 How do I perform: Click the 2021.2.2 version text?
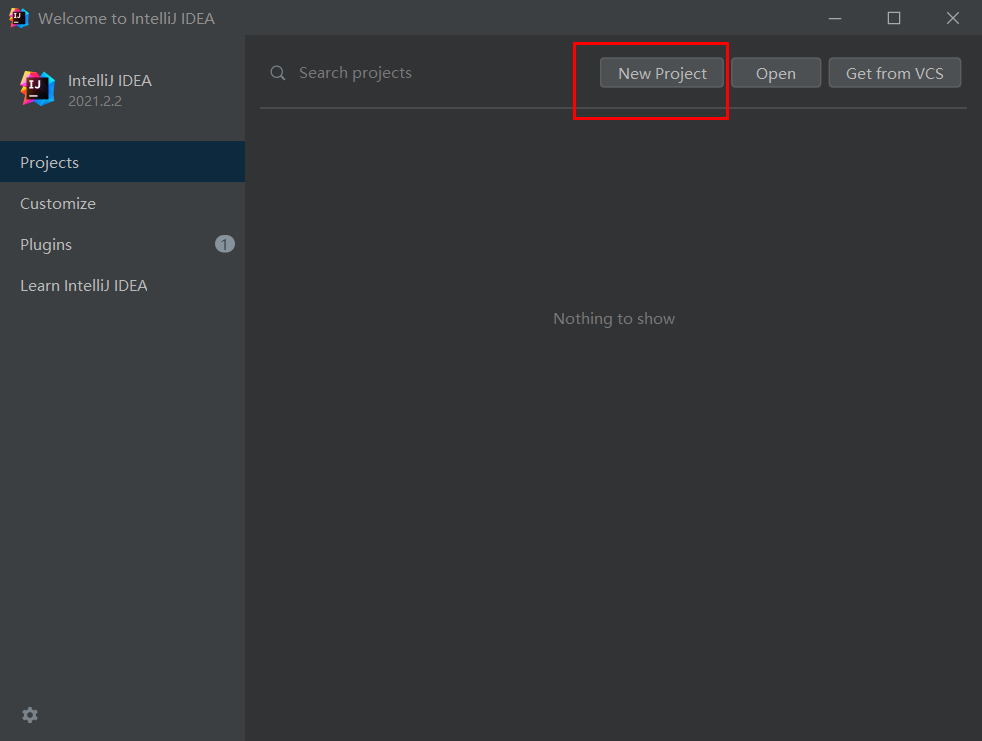pos(95,101)
